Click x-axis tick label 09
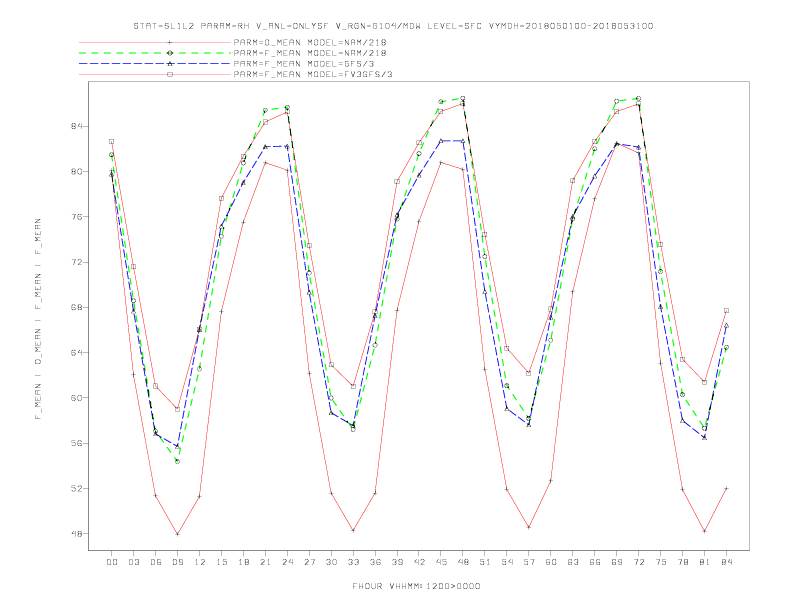Screen dimensions: 792x612 pos(177,562)
